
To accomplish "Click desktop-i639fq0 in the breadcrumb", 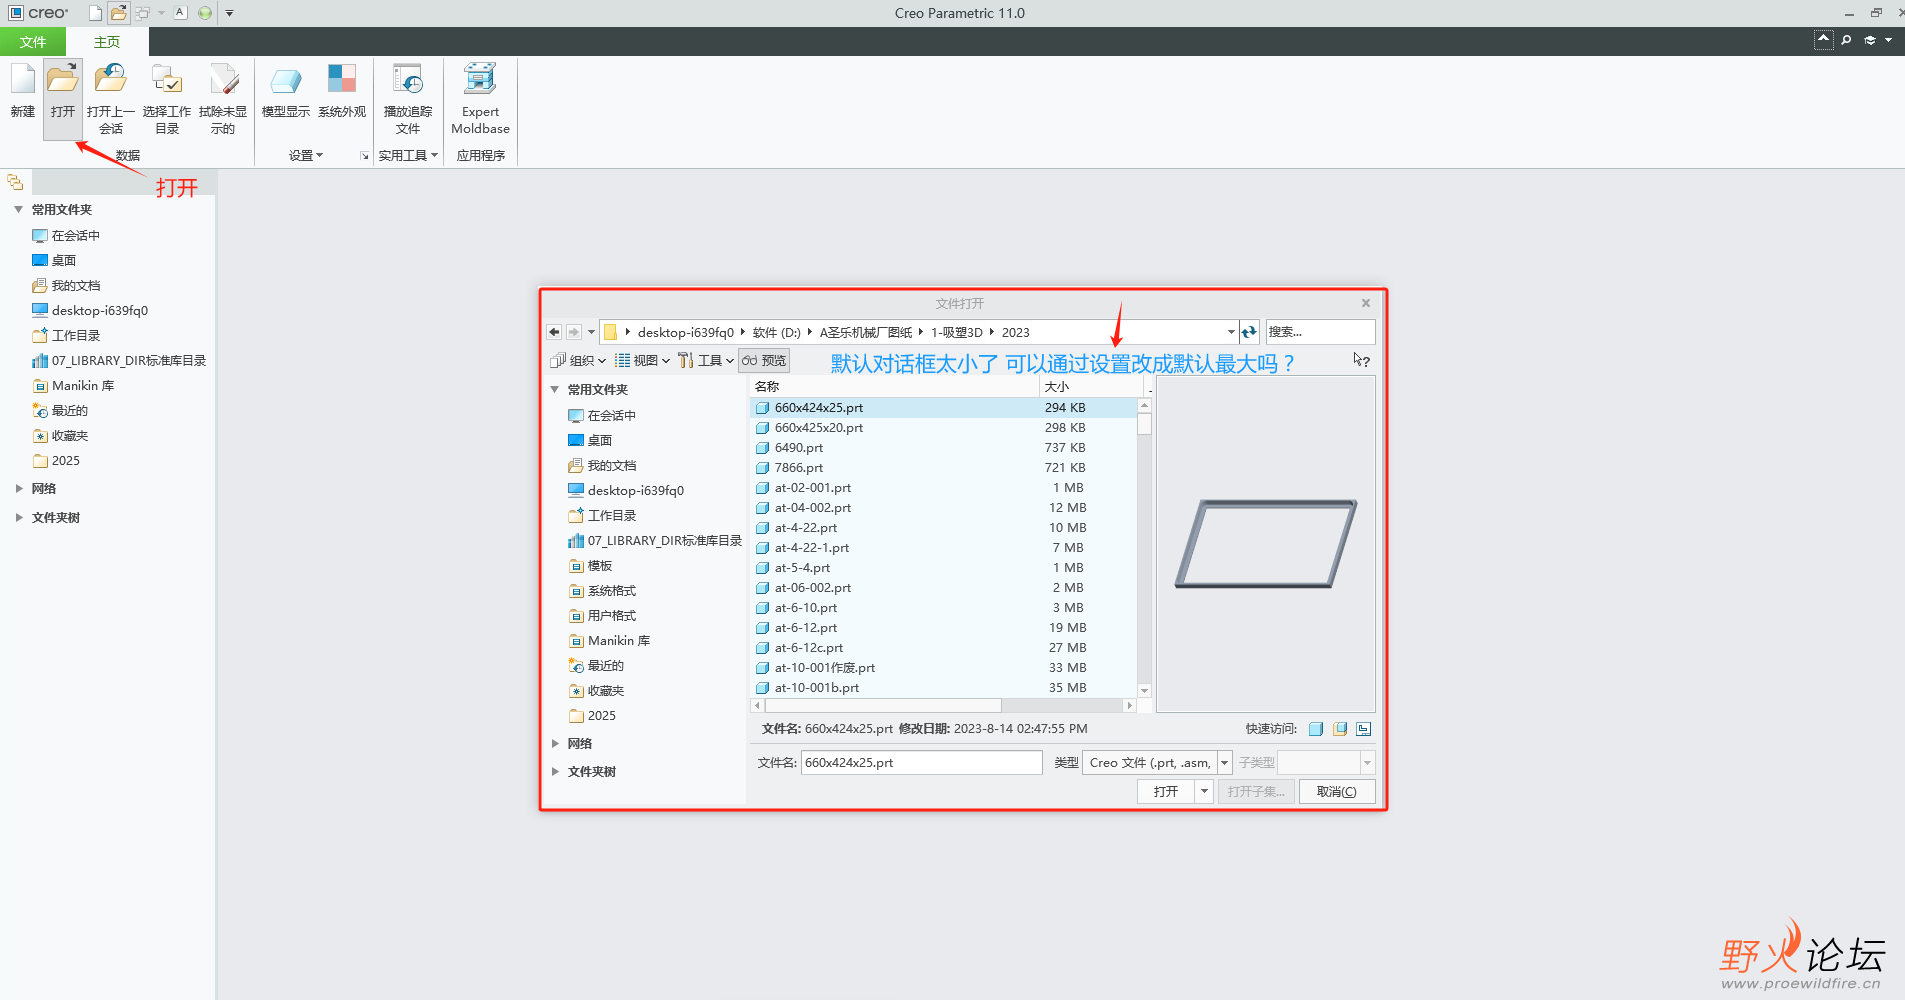I will tap(686, 333).
